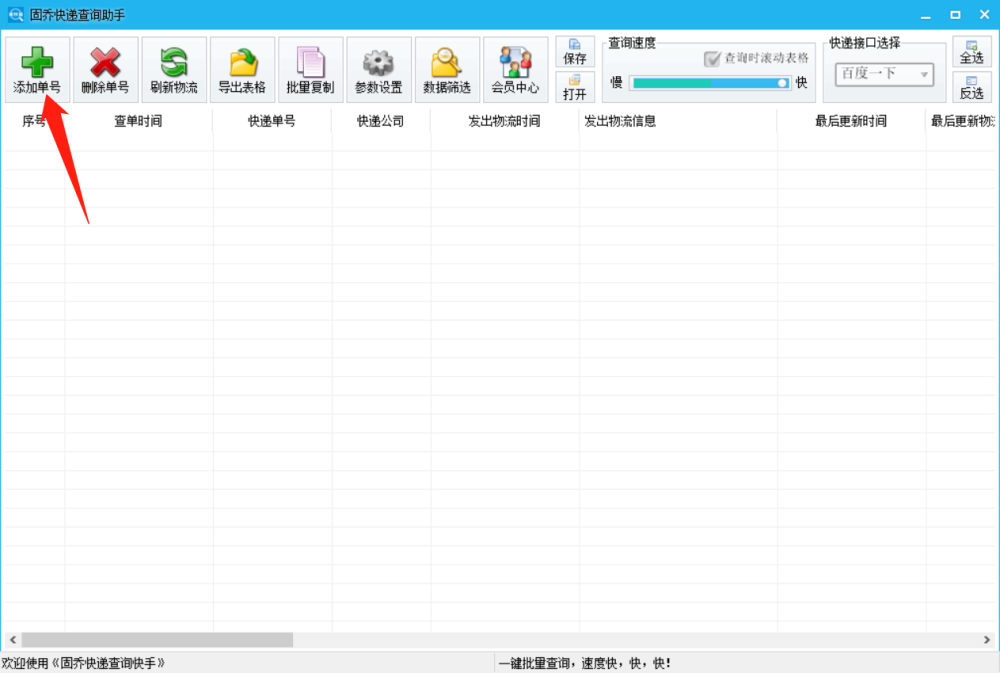Click the 快 fast speed label
1000x673 pixels.
(x=802, y=82)
